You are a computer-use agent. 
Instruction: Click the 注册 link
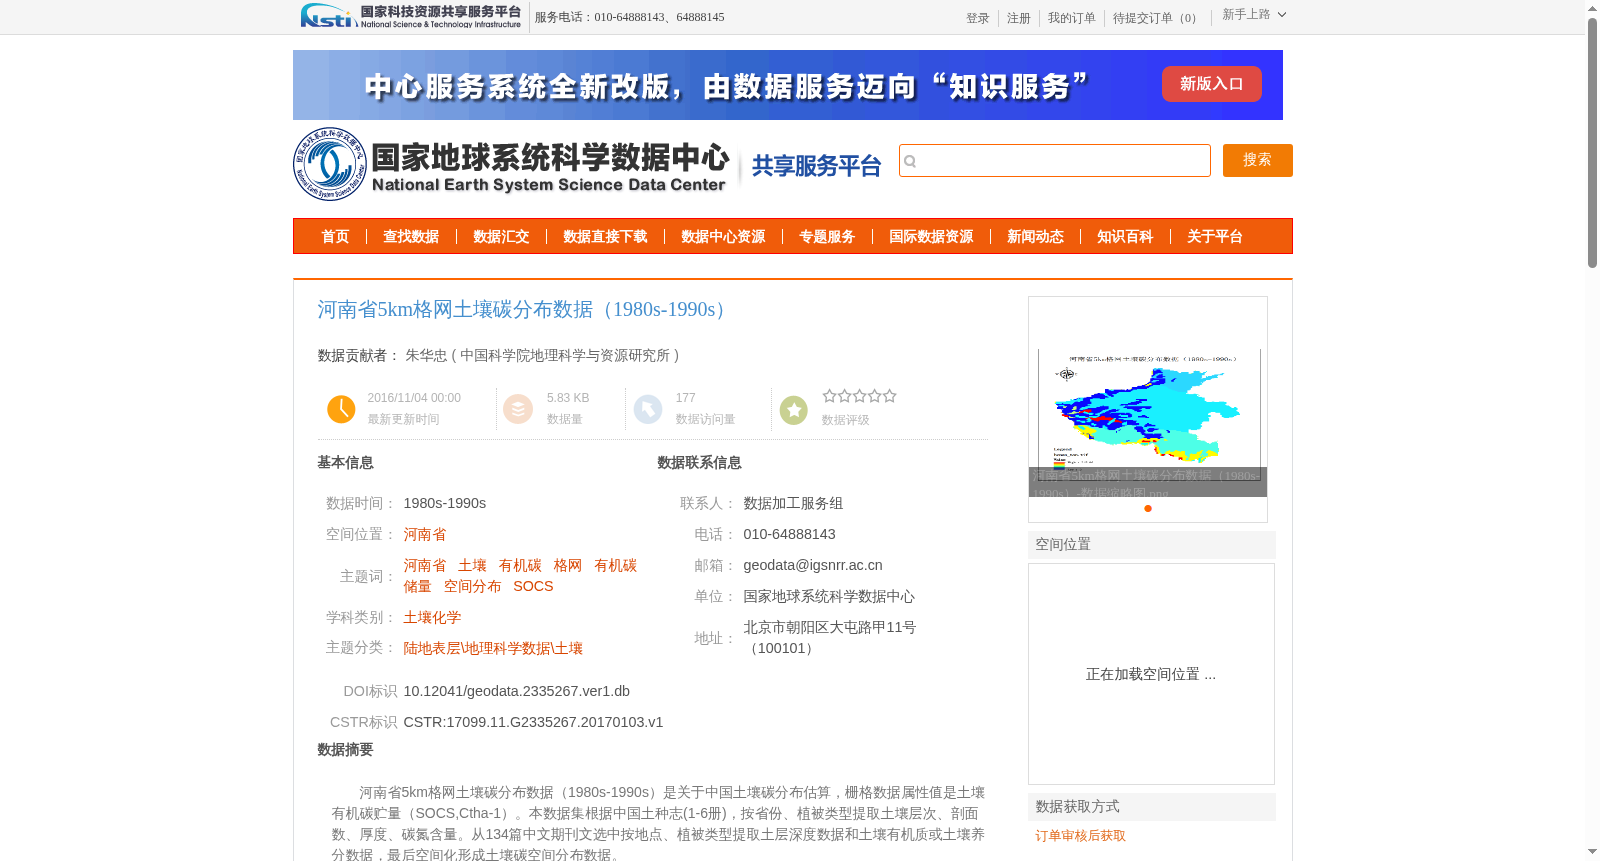tap(1019, 18)
